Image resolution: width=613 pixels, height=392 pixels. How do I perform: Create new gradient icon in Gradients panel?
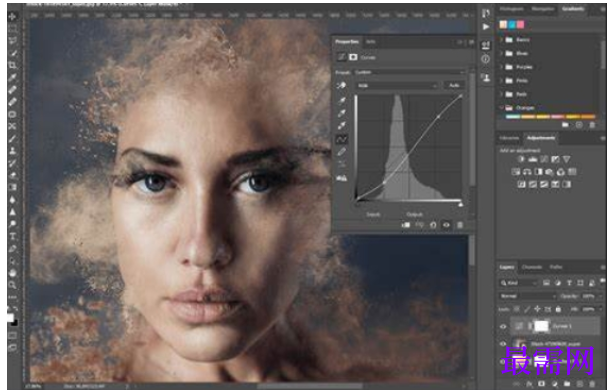point(579,125)
